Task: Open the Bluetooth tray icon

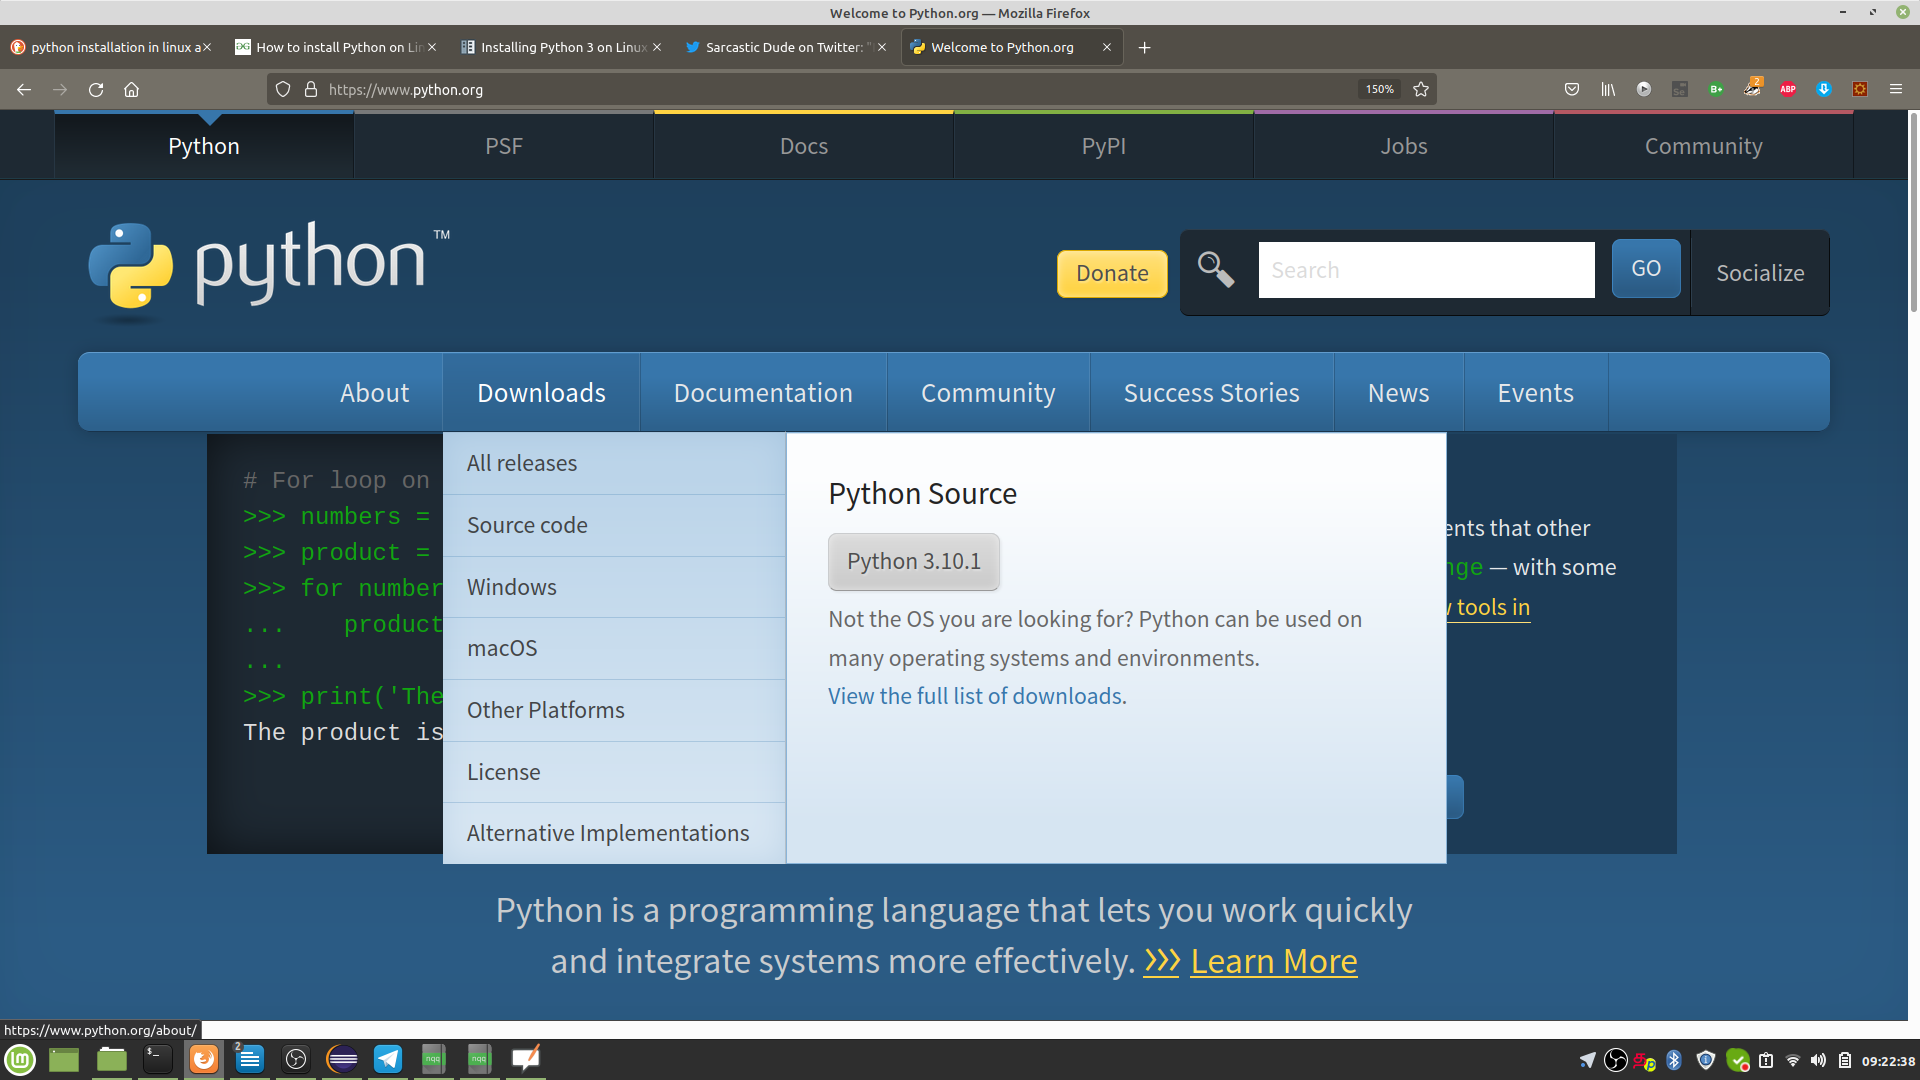Action: coord(1674,1060)
